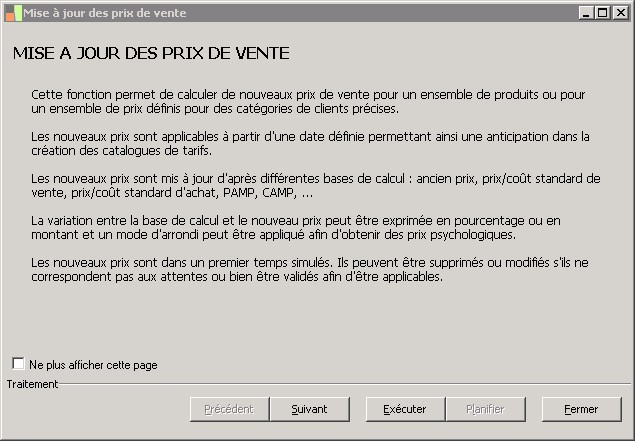
Task: Click the 'Ne plus afficher cette page' label text
Action: pos(93,365)
